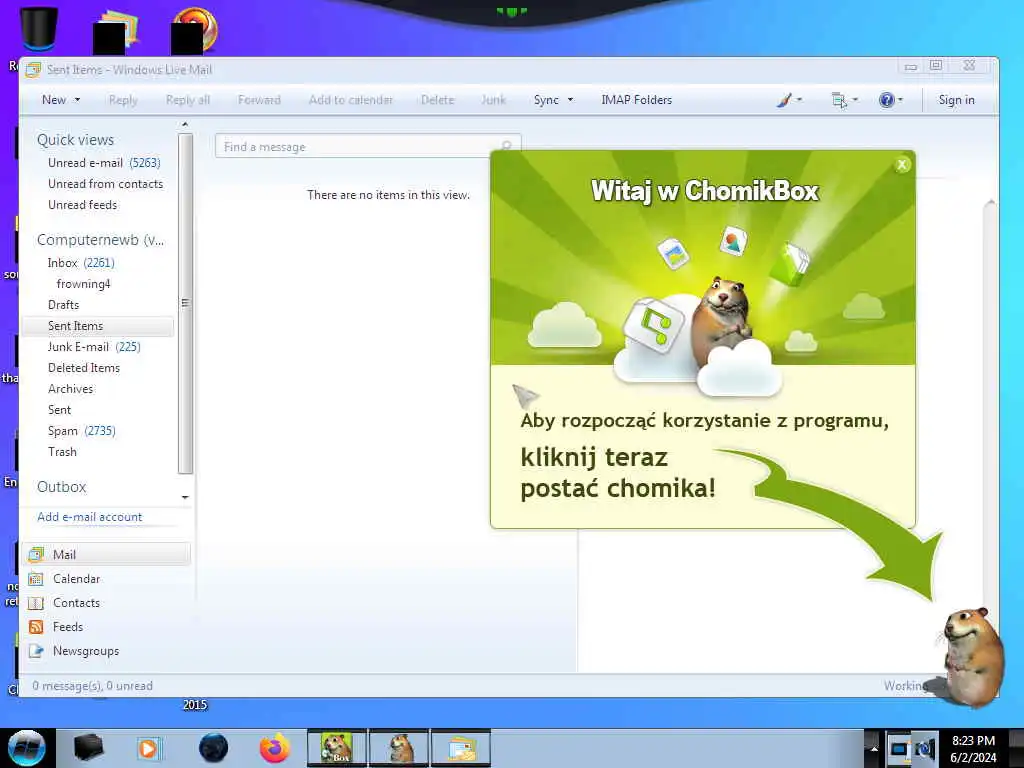
Task: Collapse the Quick views header
Action: [75, 140]
